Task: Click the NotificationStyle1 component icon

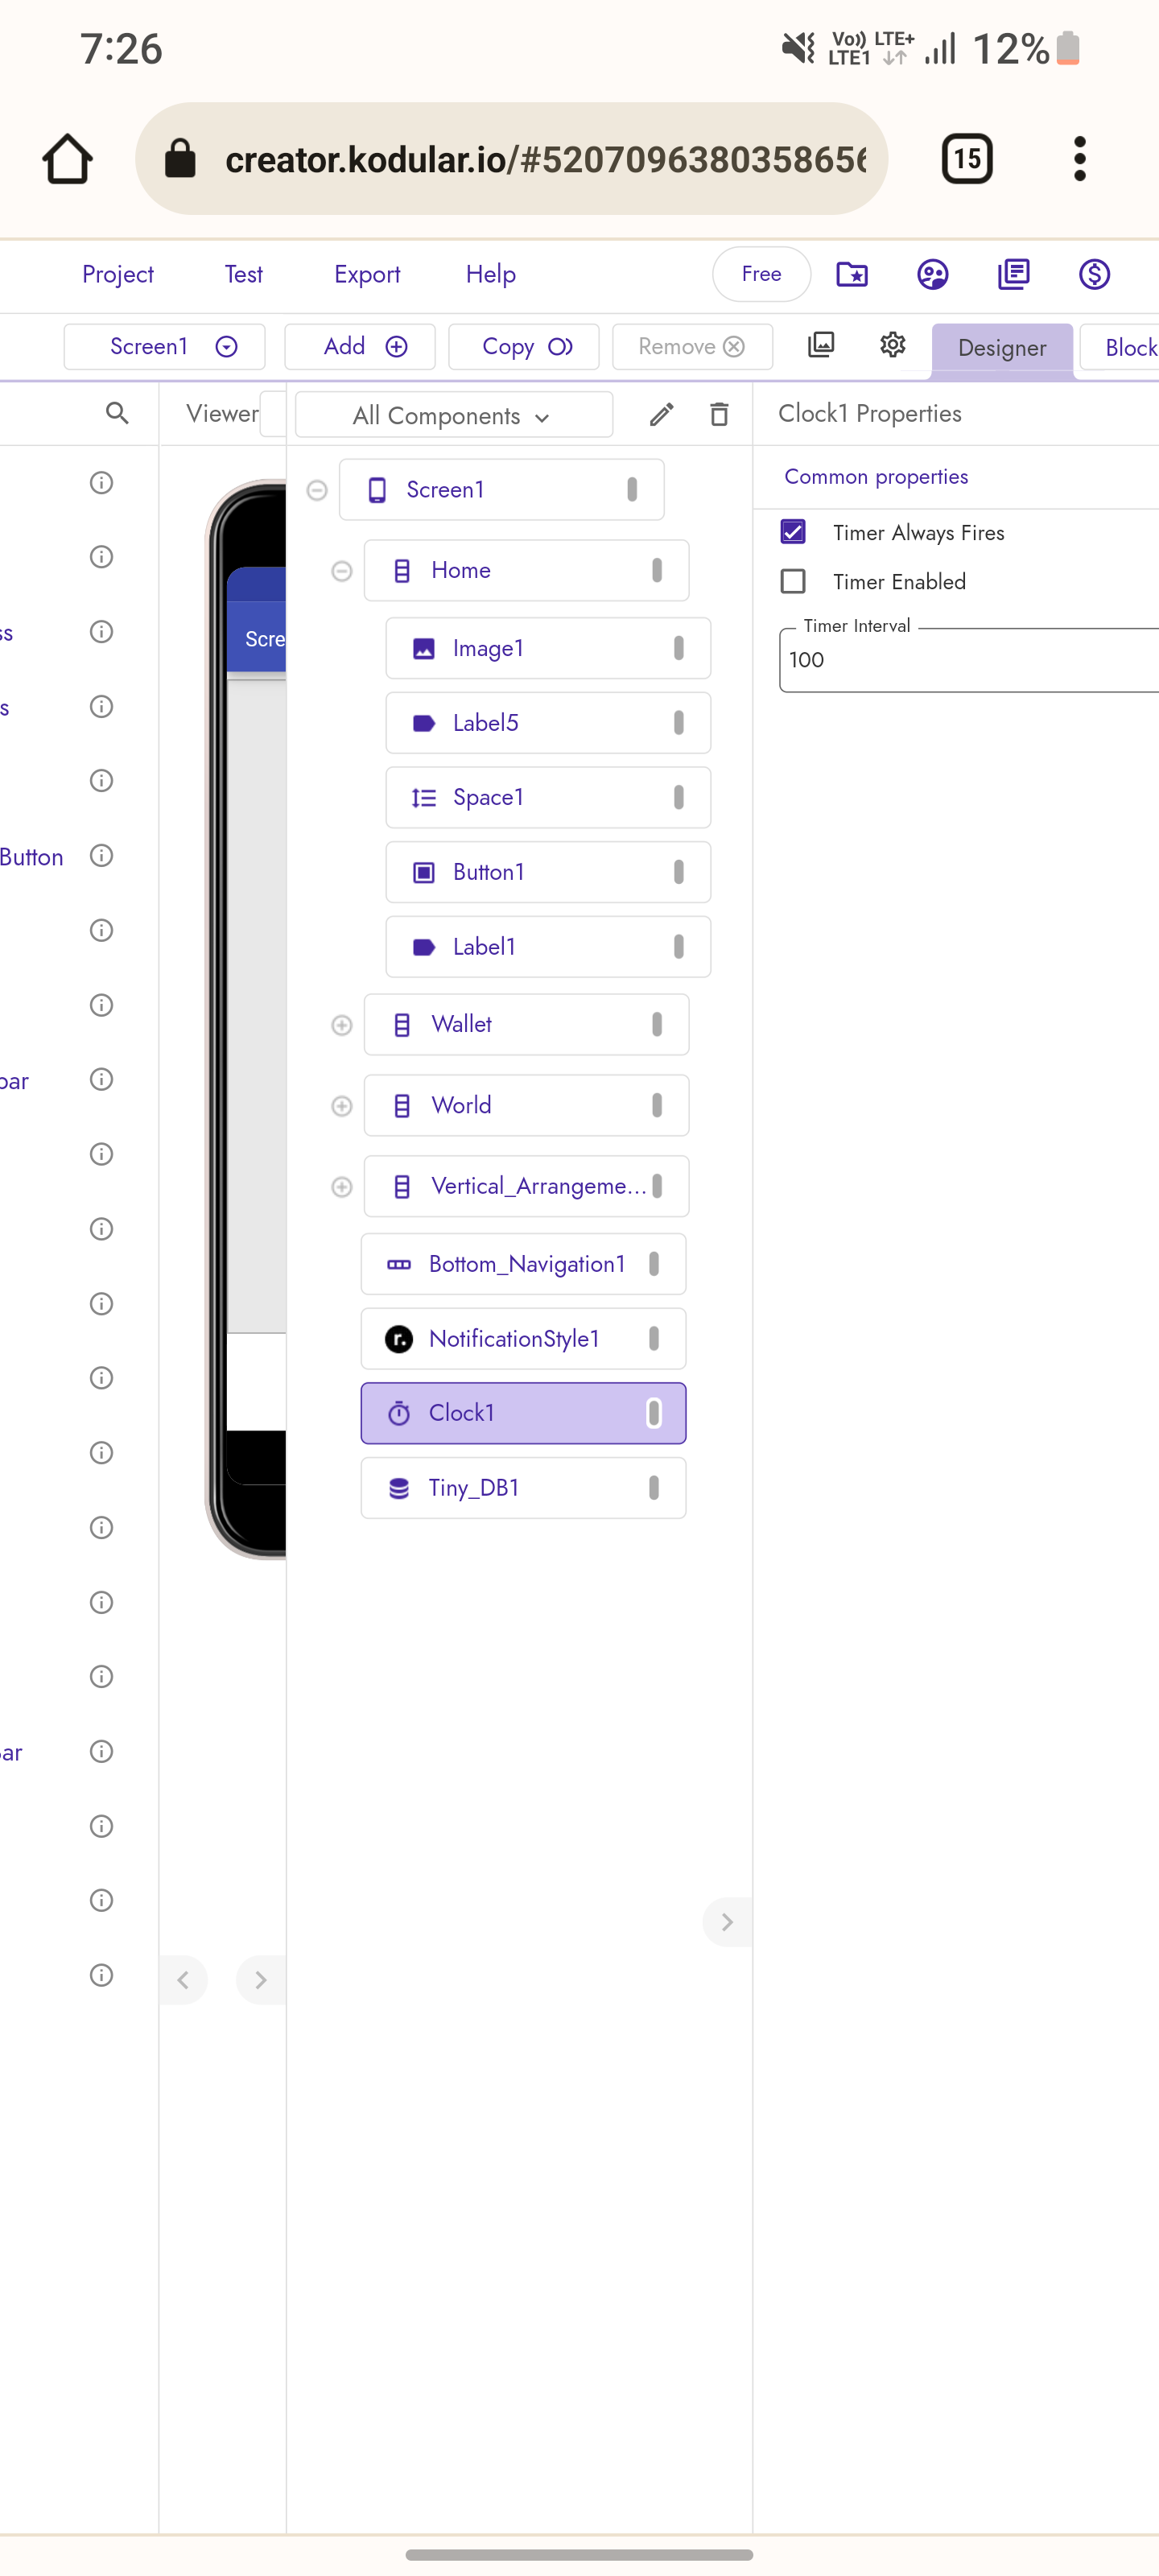Action: click(x=398, y=1339)
